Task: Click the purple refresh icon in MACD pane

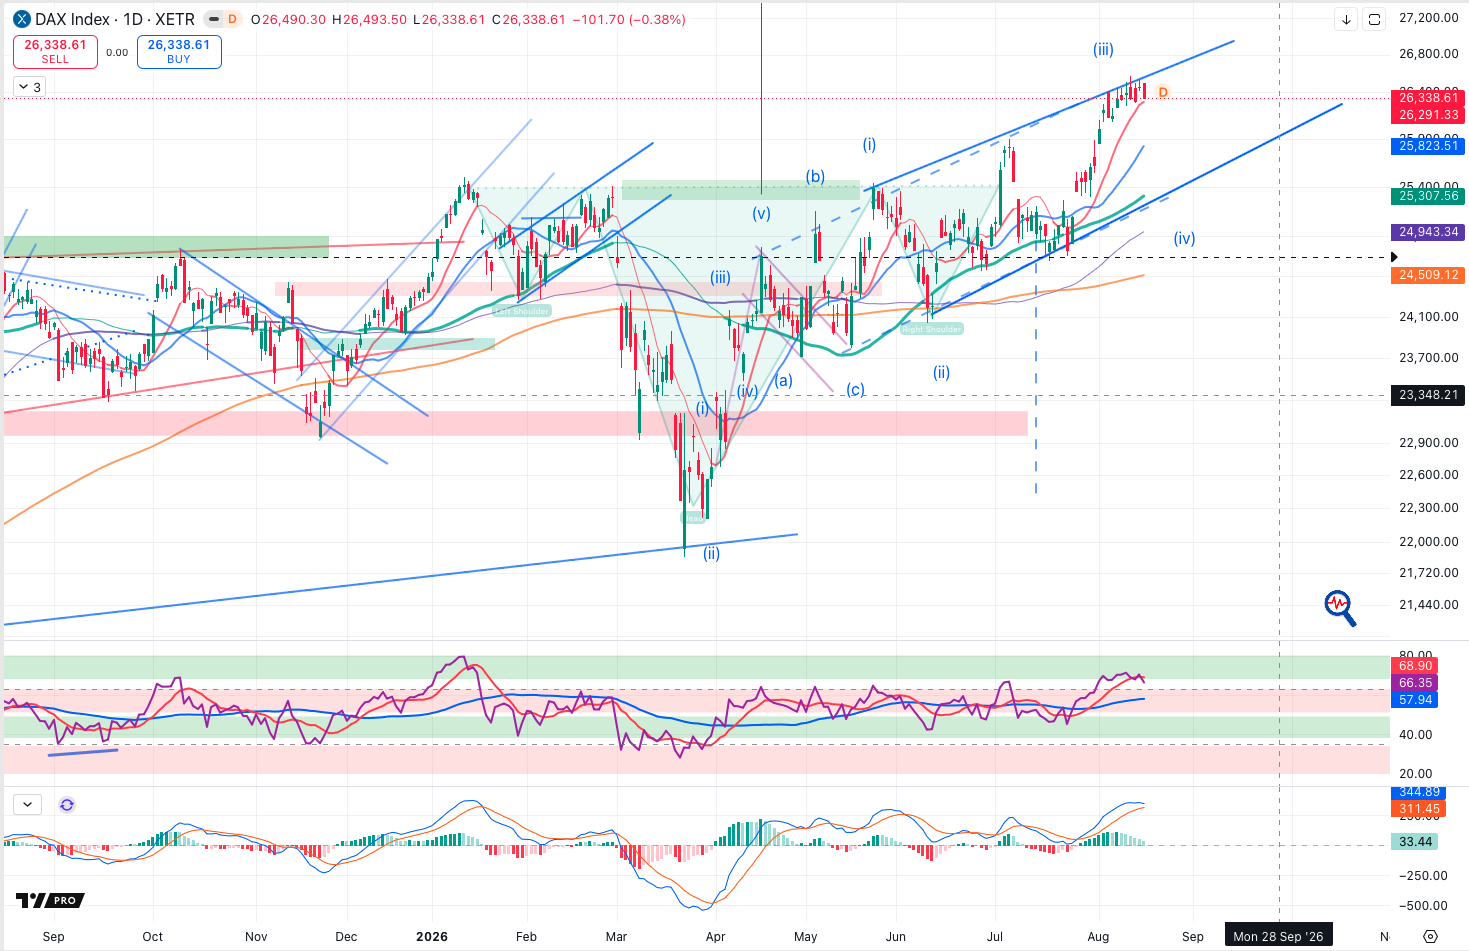Action: [67, 804]
